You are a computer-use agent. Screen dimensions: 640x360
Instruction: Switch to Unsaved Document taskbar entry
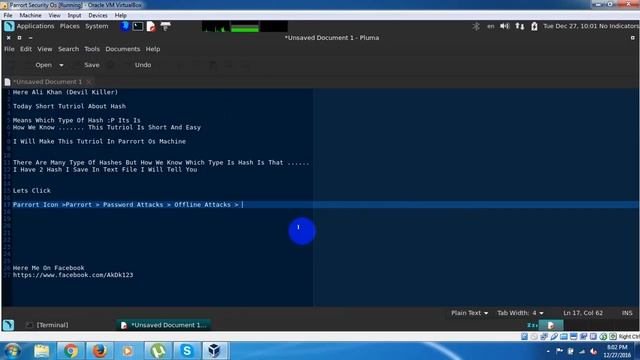[164, 325]
